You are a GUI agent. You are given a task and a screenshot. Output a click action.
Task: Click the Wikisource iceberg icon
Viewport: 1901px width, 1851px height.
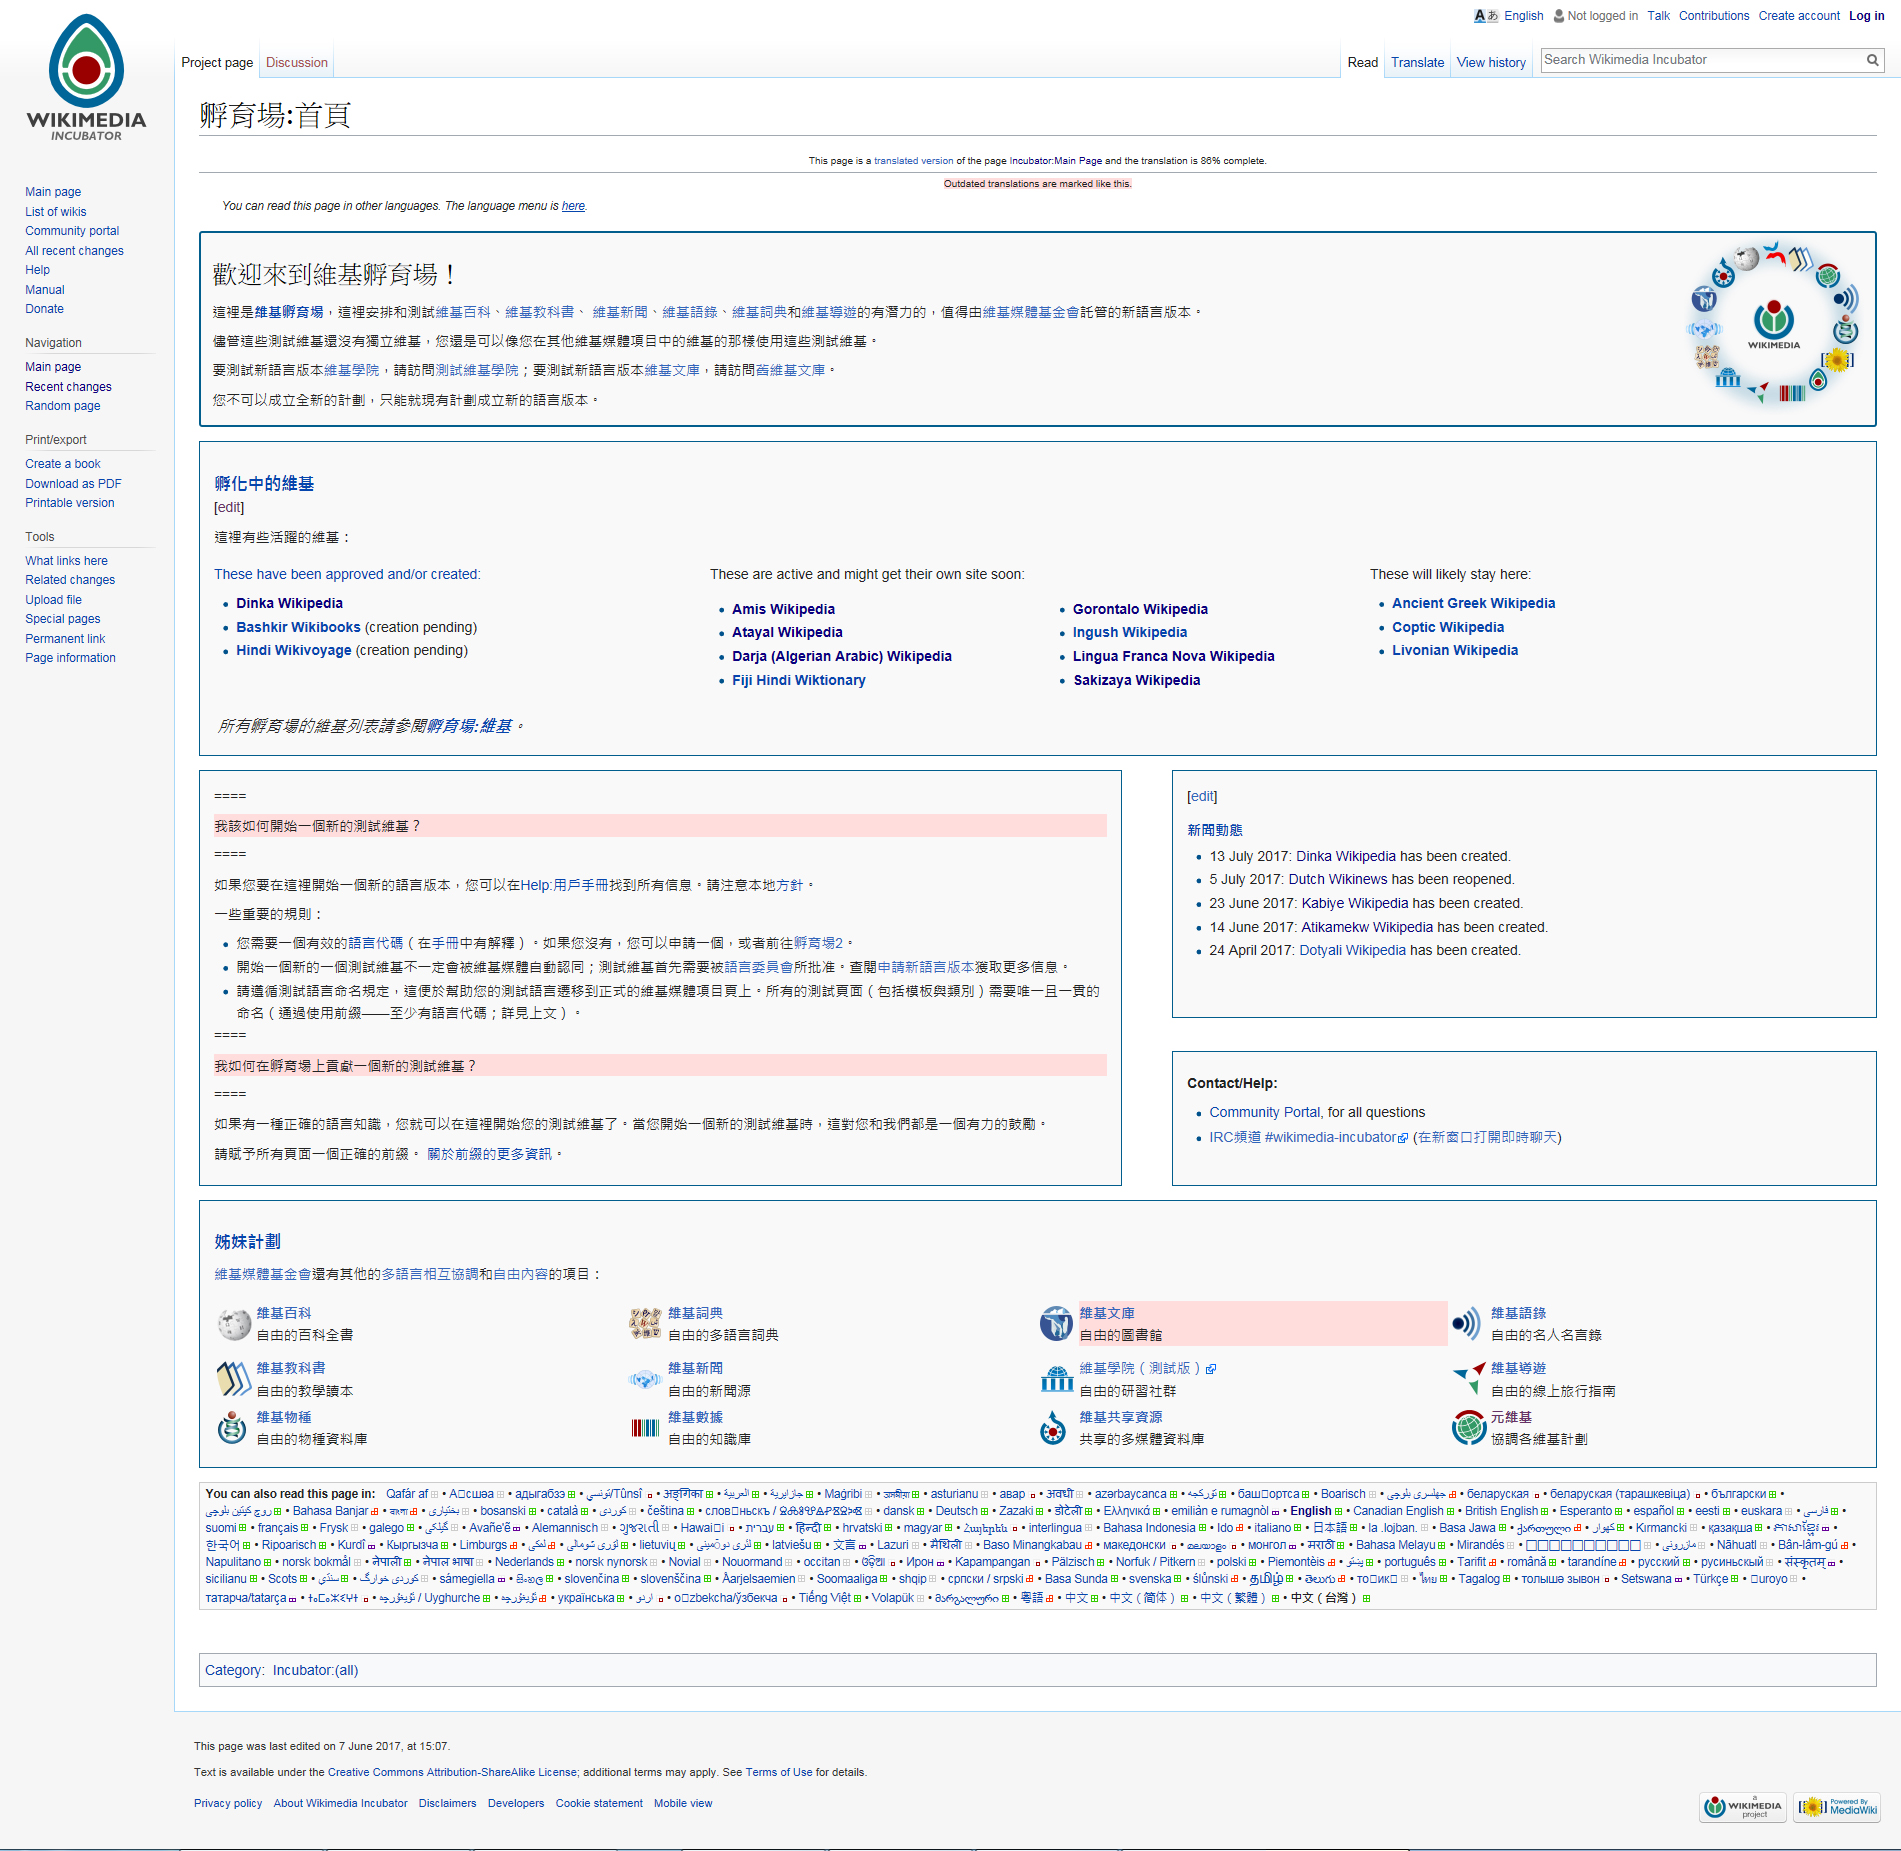click(1056, 1324)
